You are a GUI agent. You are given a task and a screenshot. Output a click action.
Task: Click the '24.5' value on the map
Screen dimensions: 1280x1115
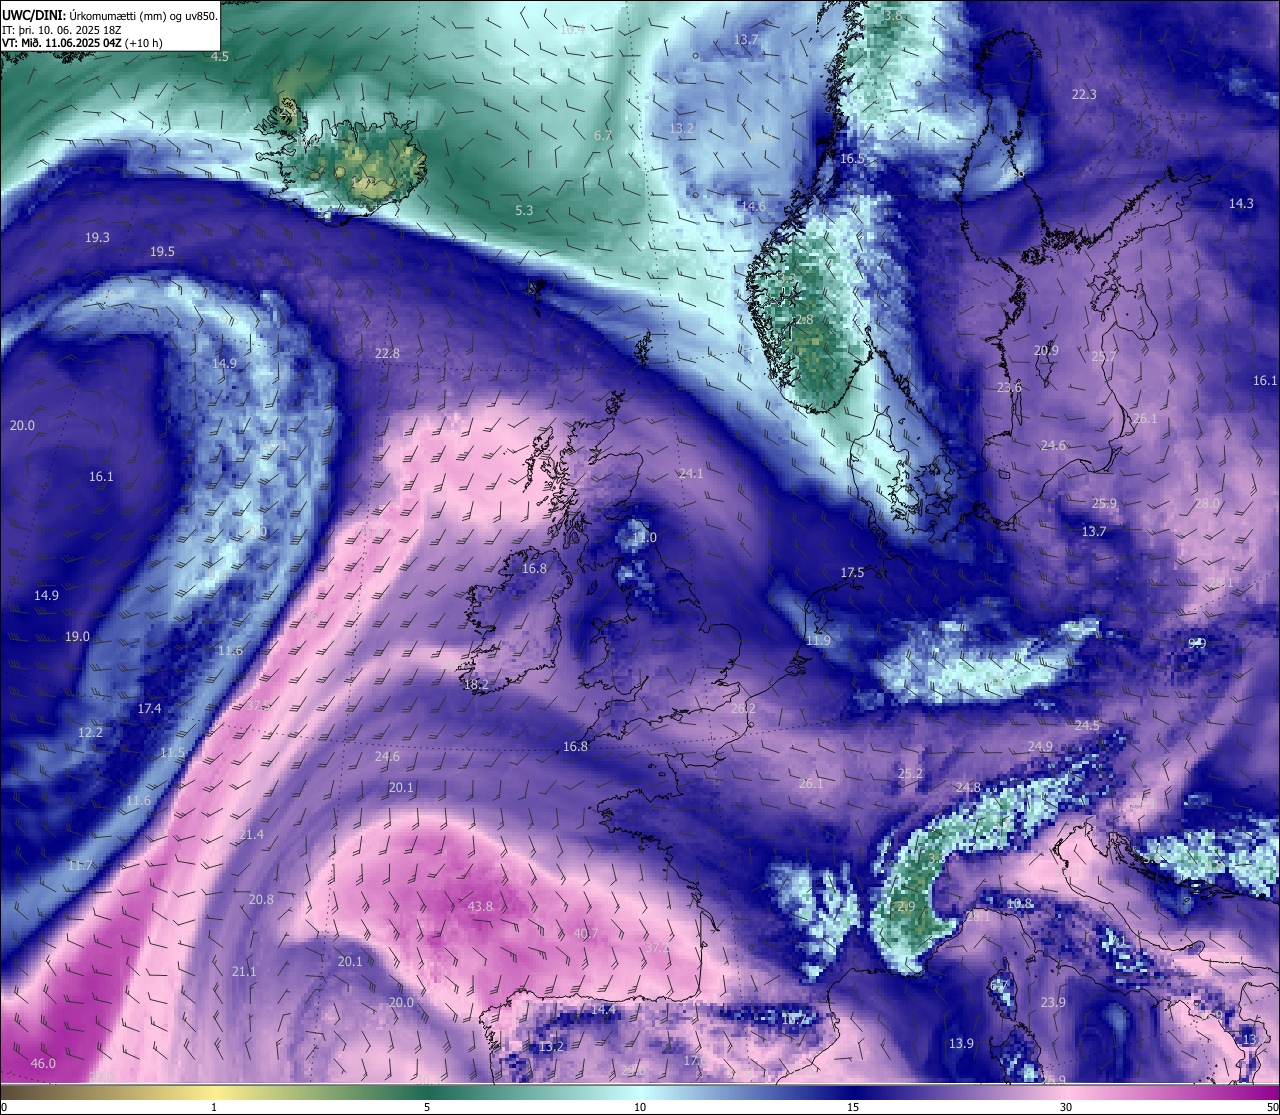1087,726
